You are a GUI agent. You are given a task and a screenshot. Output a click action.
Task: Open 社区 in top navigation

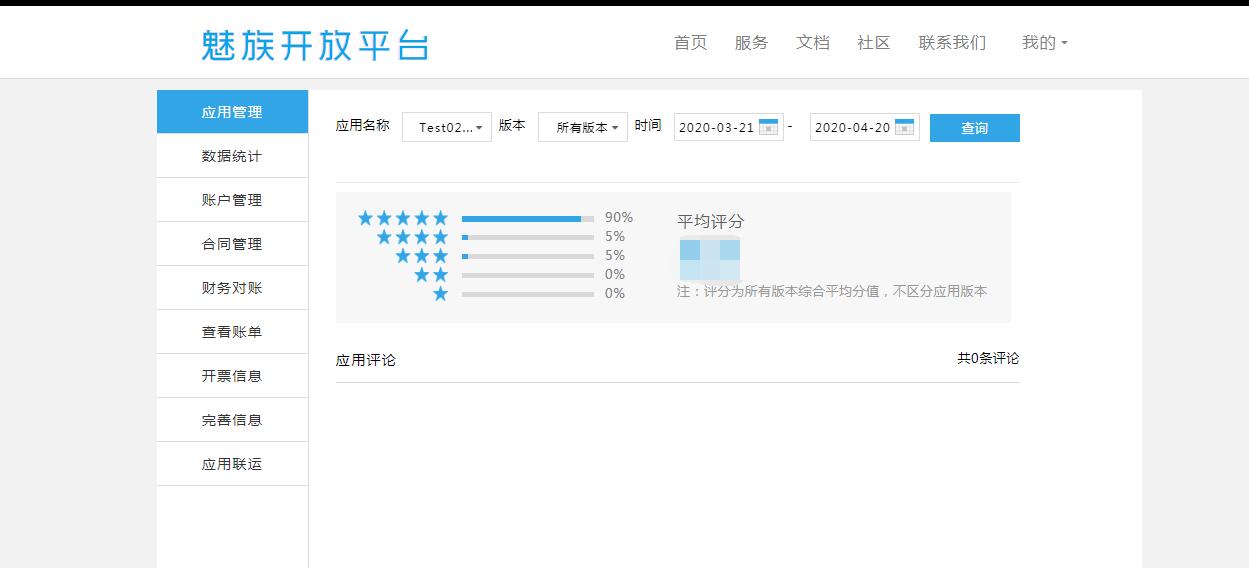coord(874,43)
